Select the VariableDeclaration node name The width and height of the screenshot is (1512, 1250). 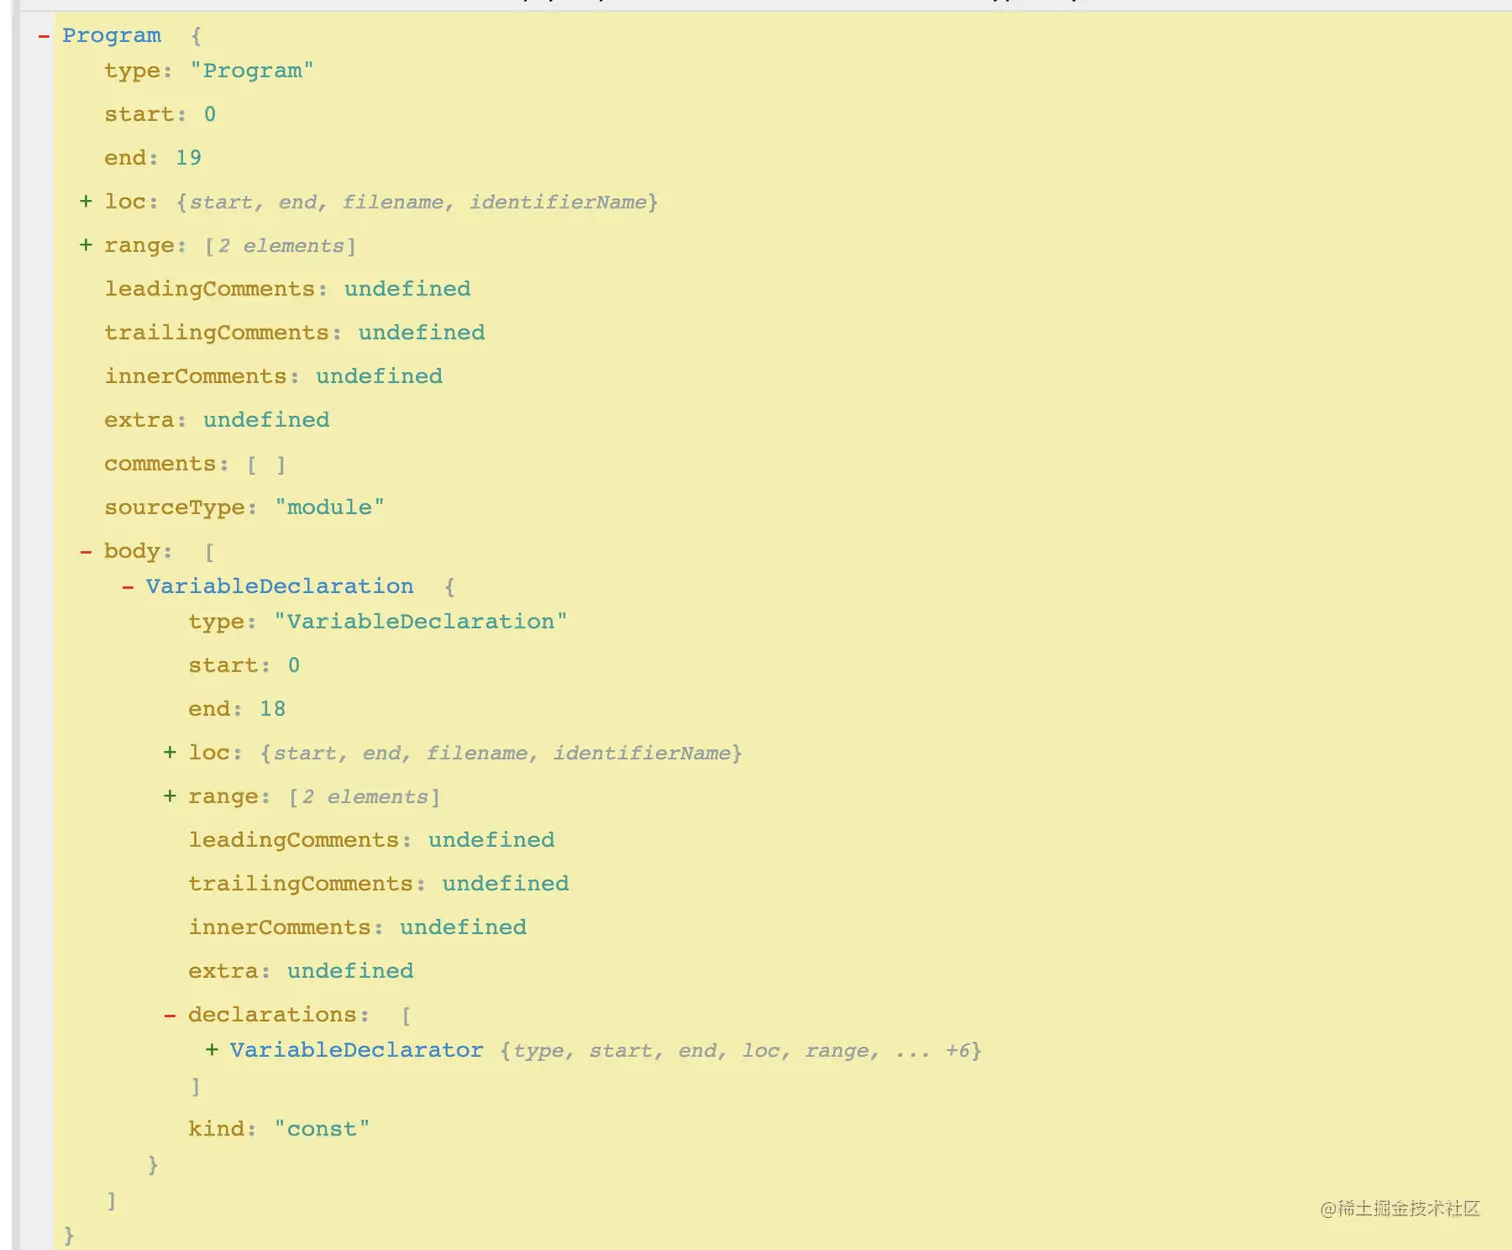[x=280, y=587]
